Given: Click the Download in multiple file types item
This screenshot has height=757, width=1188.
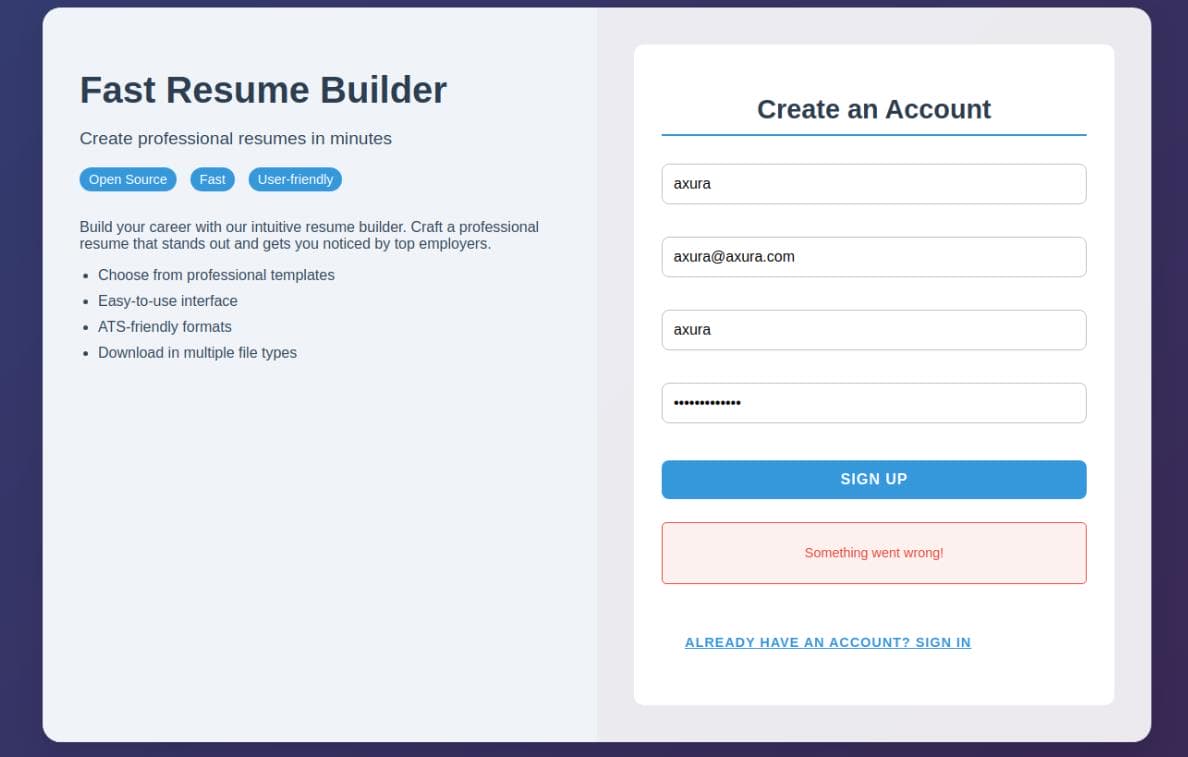Looking at the screenshot, I should click(x=197, y=352).
